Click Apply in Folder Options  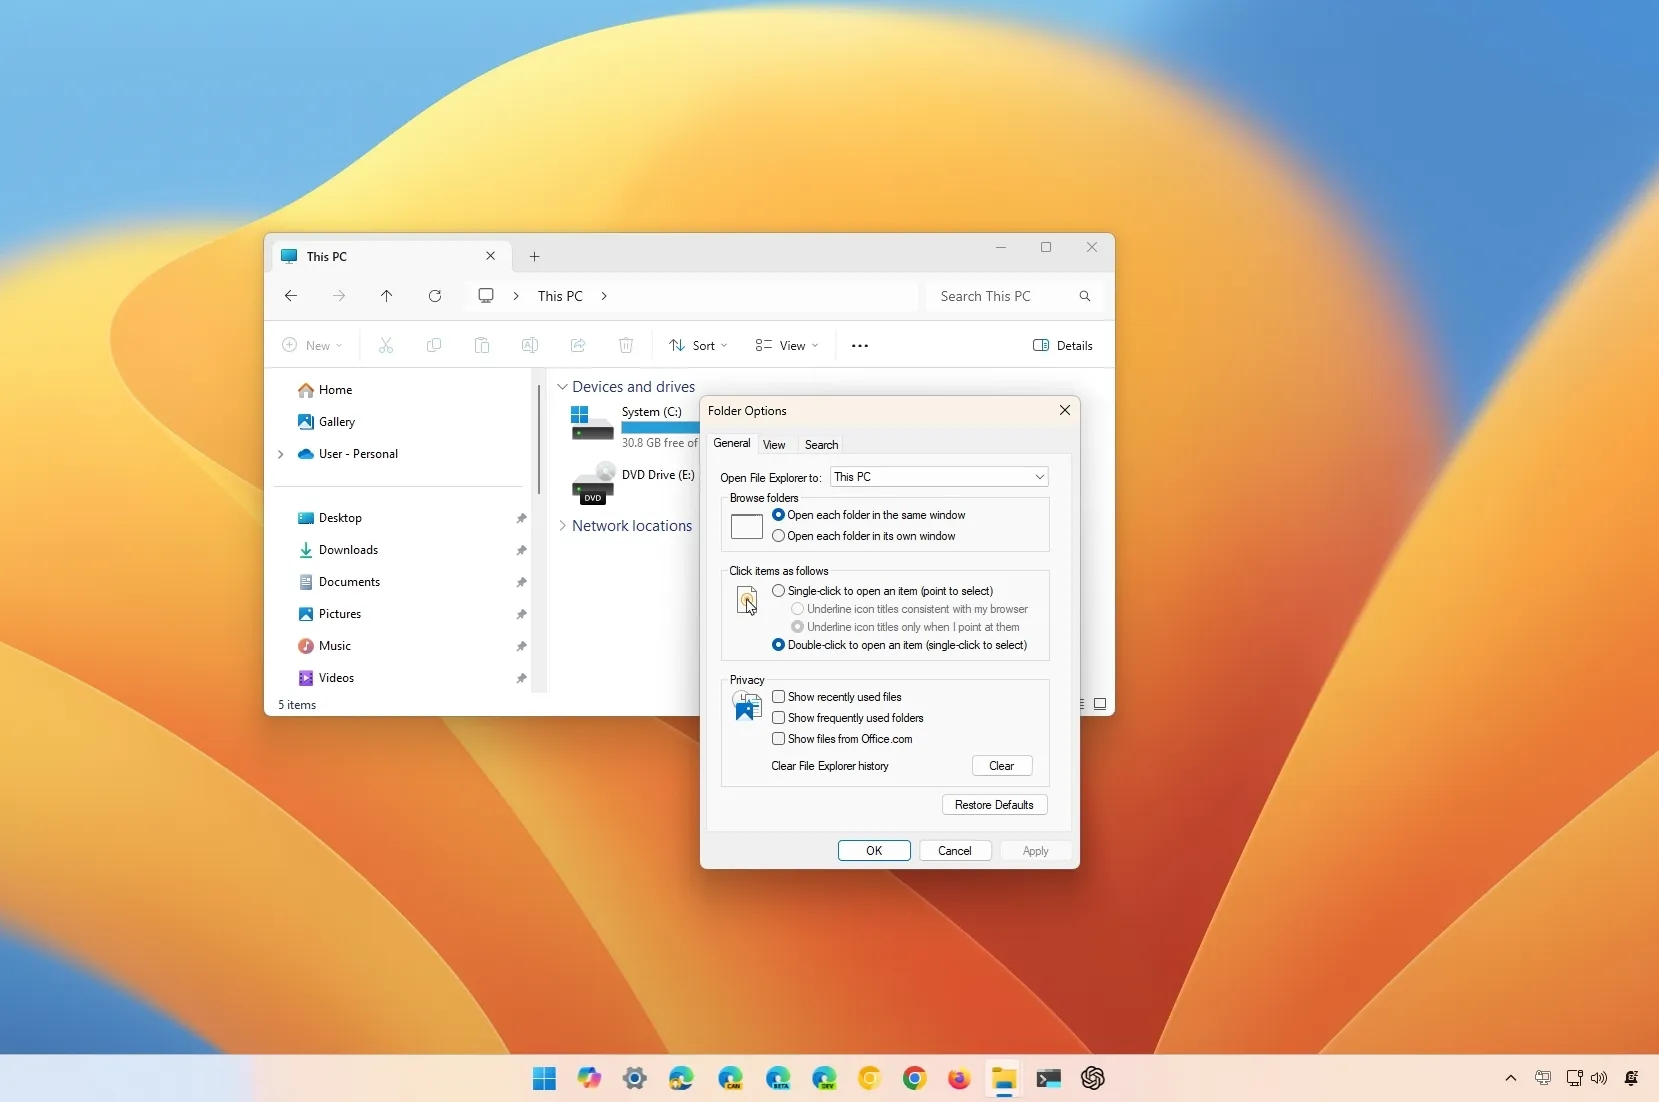click(x=1036, y=850)
